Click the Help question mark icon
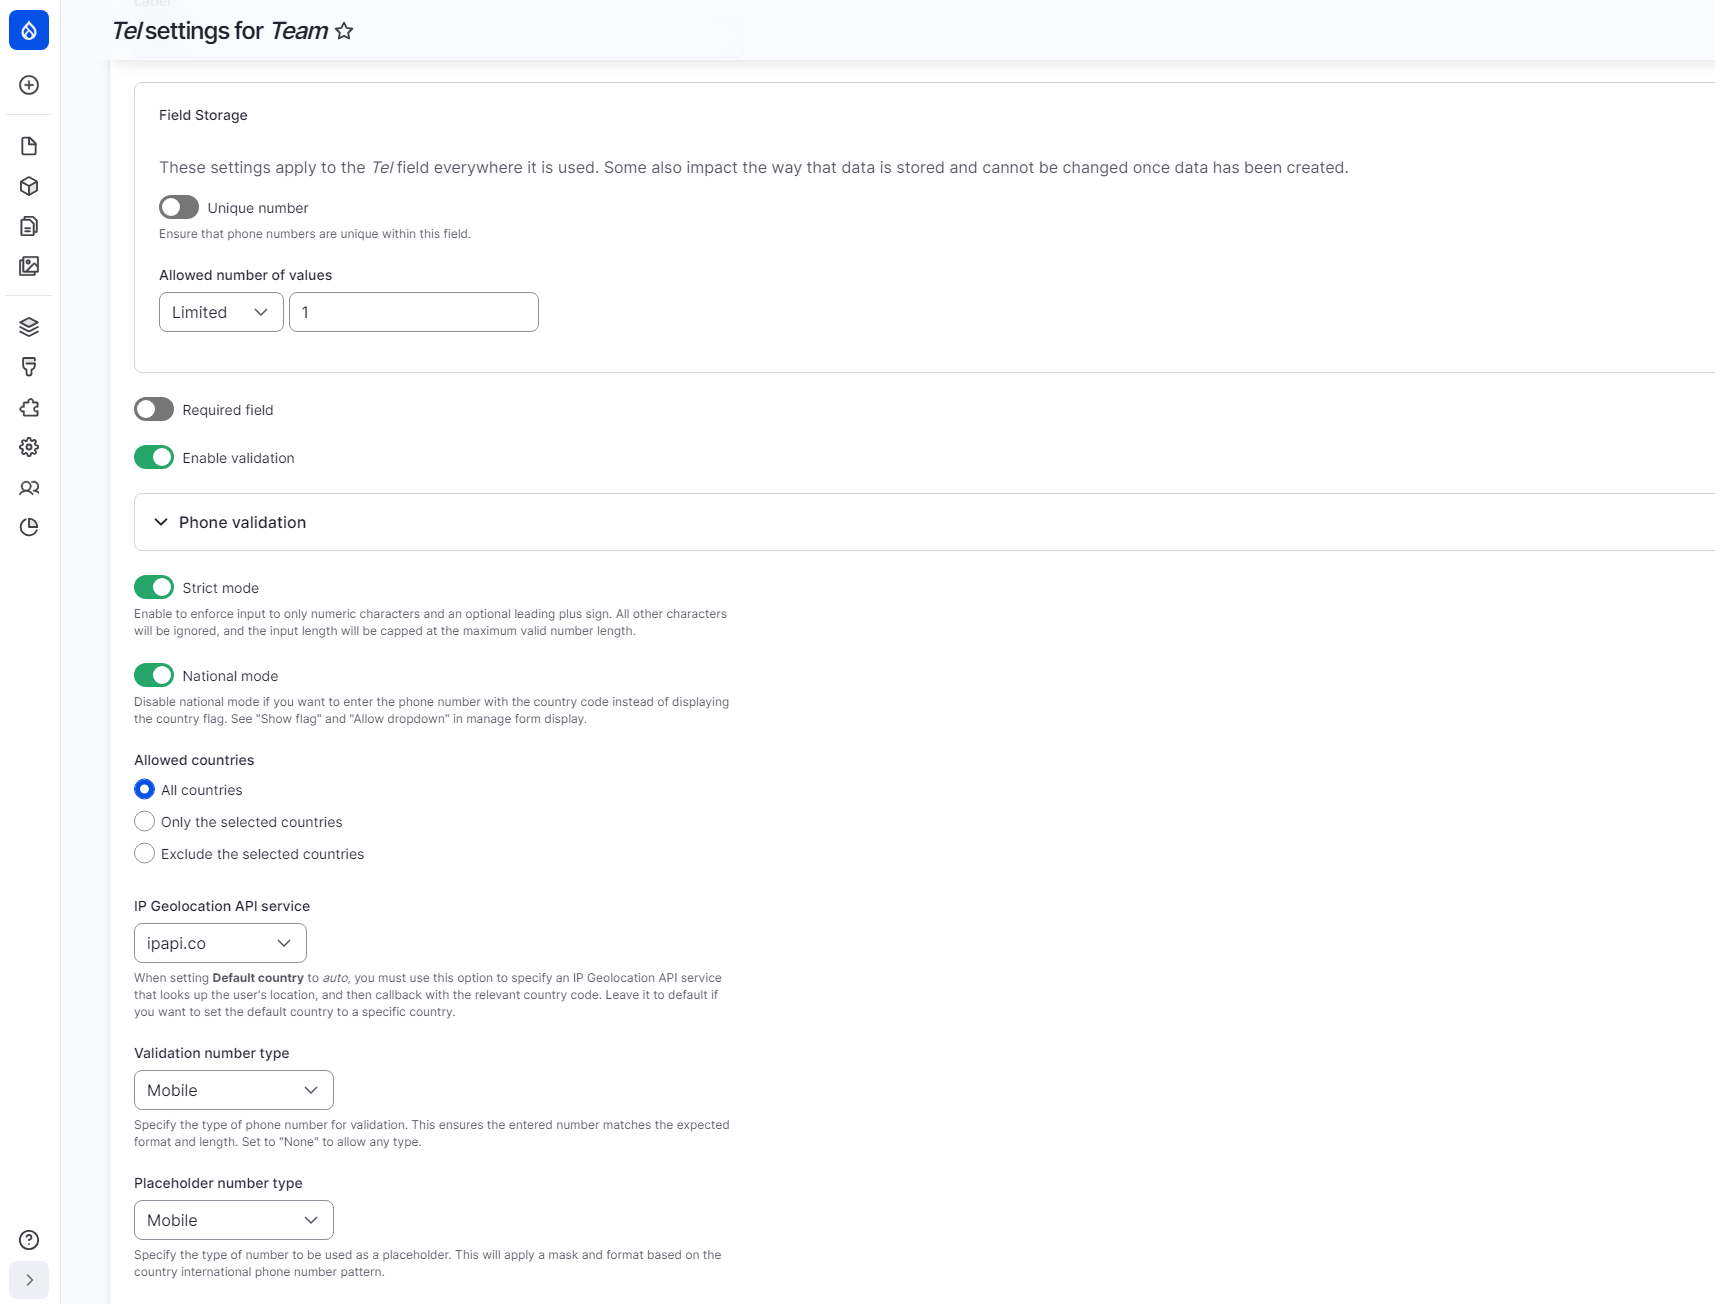The image size is (1715, 1304). point(29,1240)
